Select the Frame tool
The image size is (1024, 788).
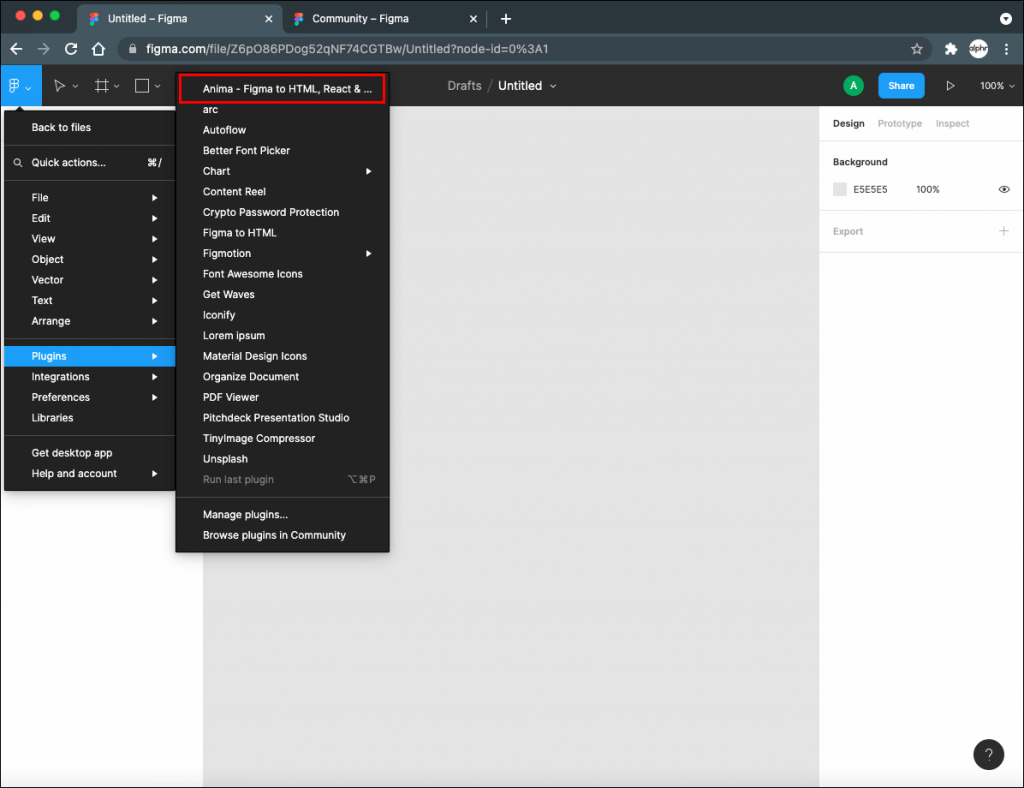coord(101,85)
